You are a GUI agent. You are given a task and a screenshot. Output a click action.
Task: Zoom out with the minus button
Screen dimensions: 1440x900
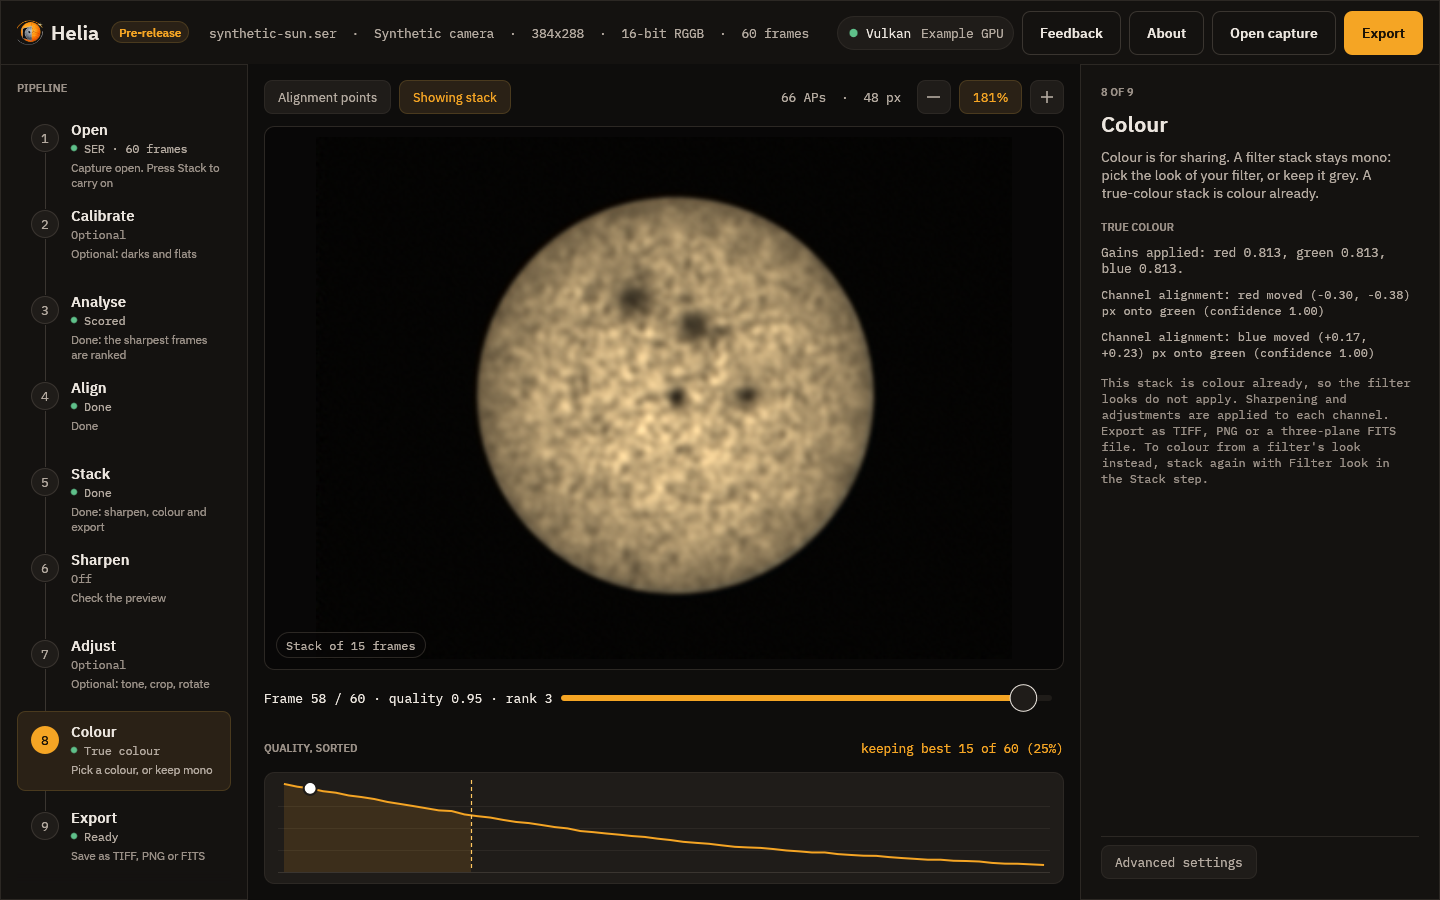coord(933,97)
